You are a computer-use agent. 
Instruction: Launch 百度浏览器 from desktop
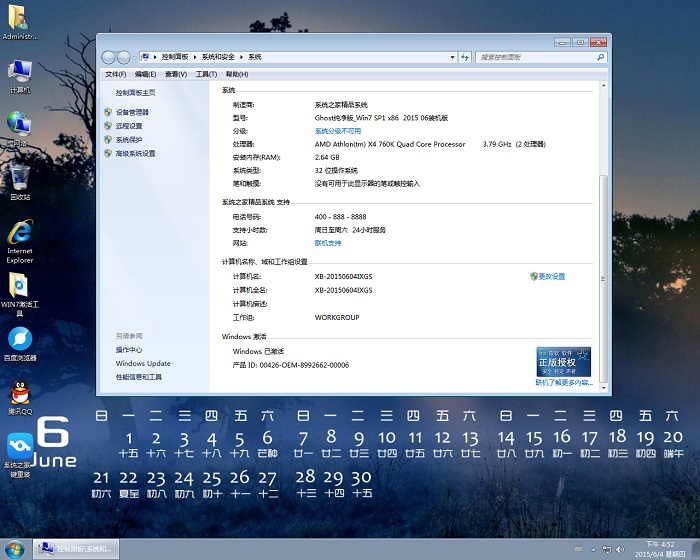[x=20, y=340]
